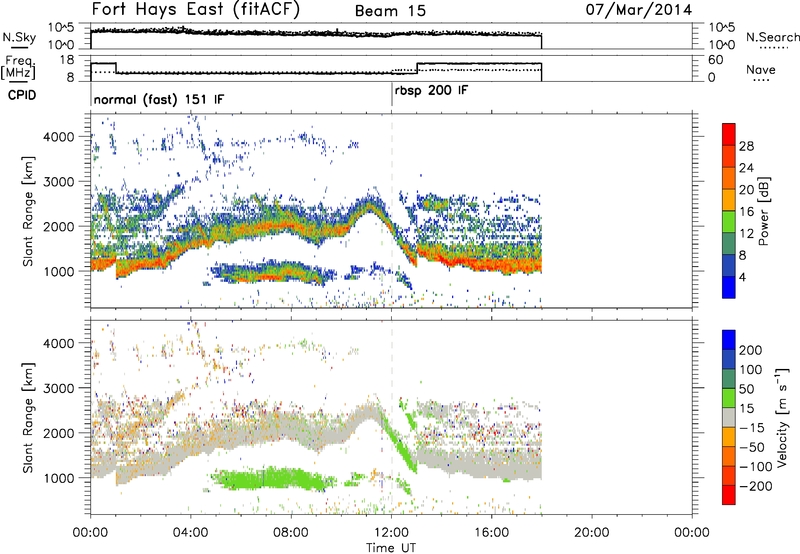
Task: Click the '-200' velocity colorbar value
Action: [756, 486]
